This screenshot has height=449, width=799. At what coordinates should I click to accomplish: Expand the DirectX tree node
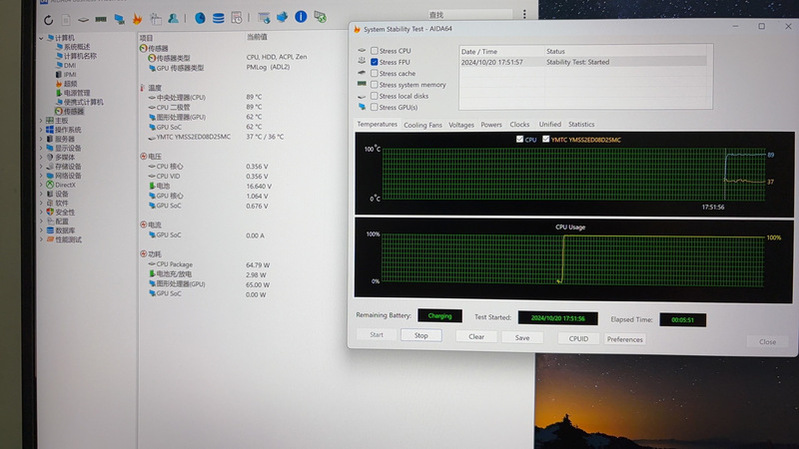point(41,185)
